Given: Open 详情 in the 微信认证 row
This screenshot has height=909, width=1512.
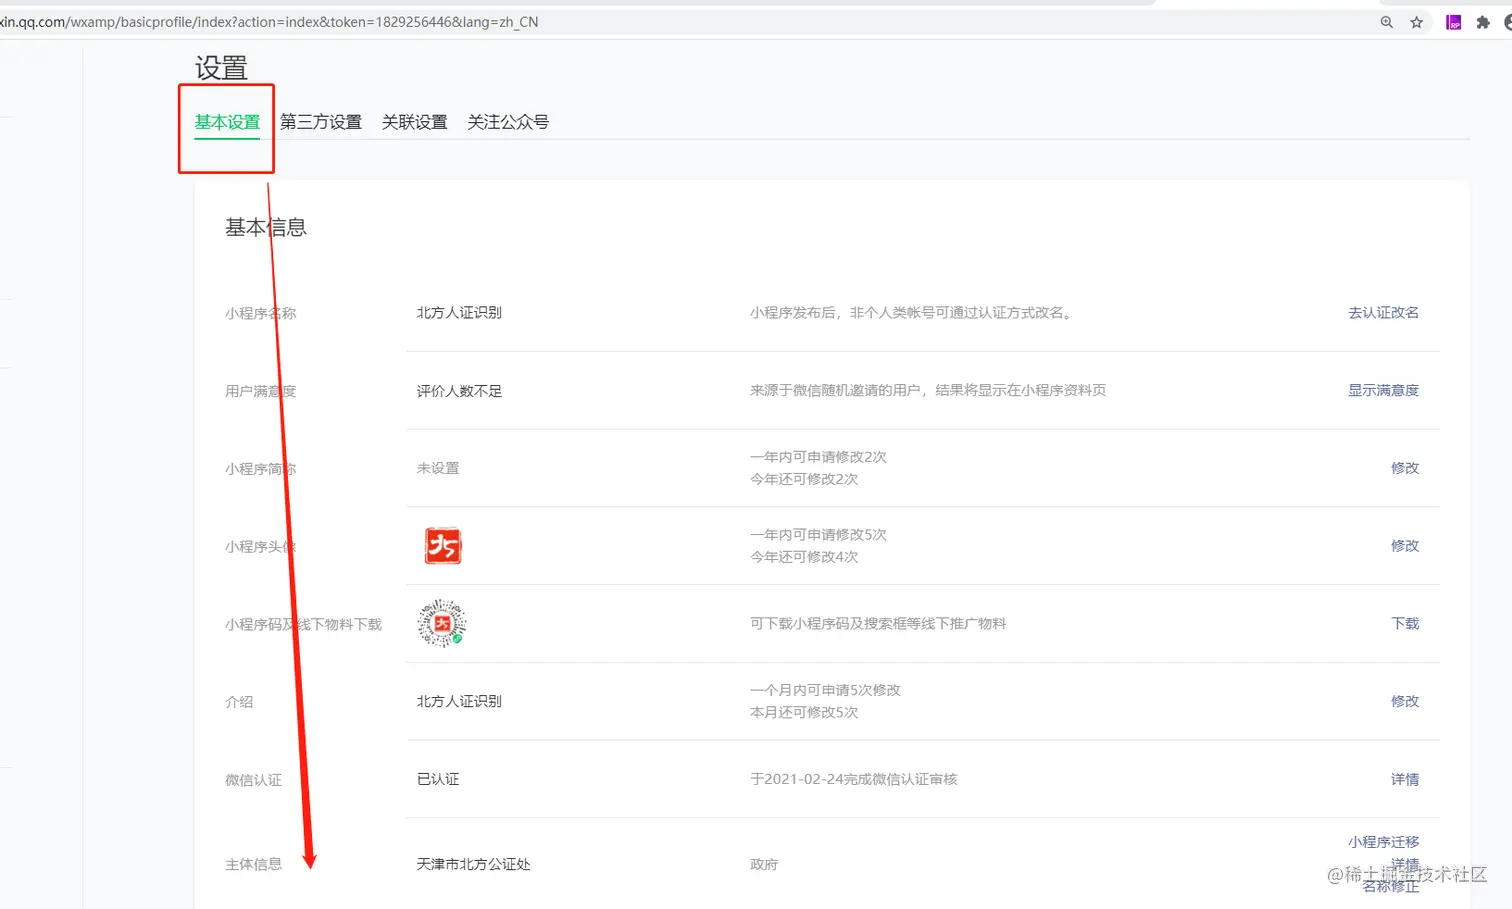Looking at the screenshot, I should tap(1405, 780).
